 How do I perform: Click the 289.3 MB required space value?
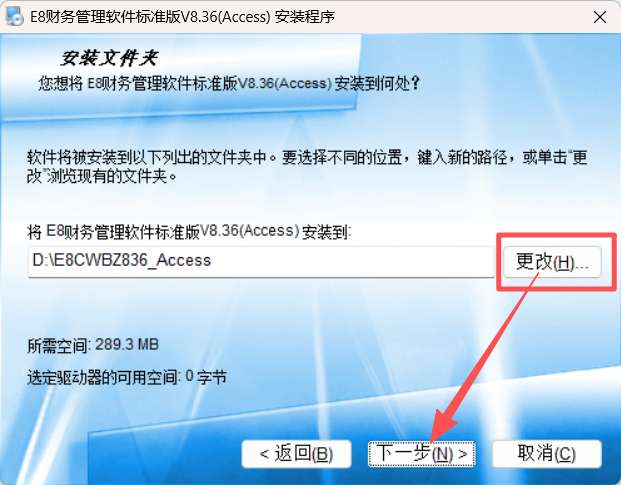(127, 344)
